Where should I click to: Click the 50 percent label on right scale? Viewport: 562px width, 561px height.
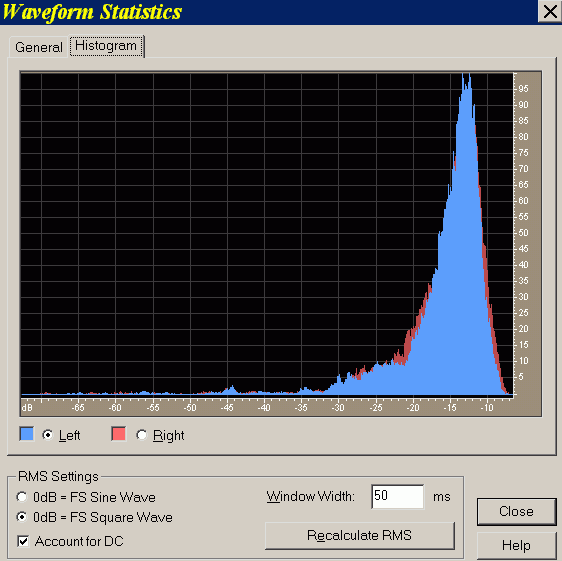523,233
